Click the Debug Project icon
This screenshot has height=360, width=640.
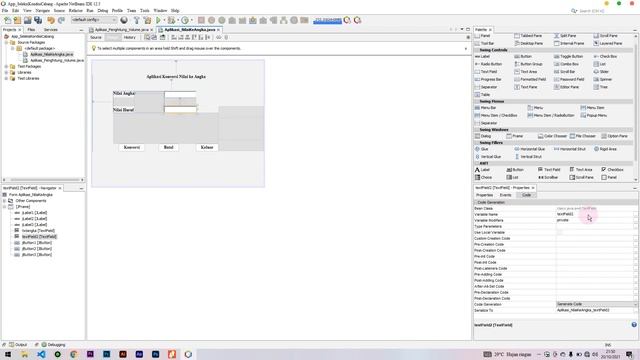click(x=172, y=20)
